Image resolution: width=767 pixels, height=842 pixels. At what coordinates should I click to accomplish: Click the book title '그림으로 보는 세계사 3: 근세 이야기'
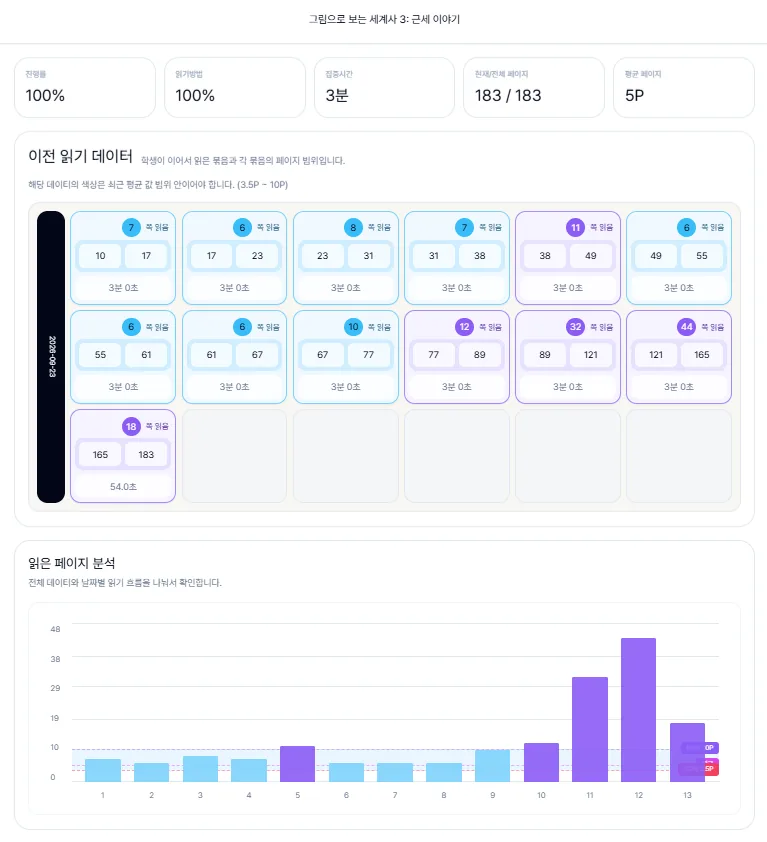tap(384, 19)
